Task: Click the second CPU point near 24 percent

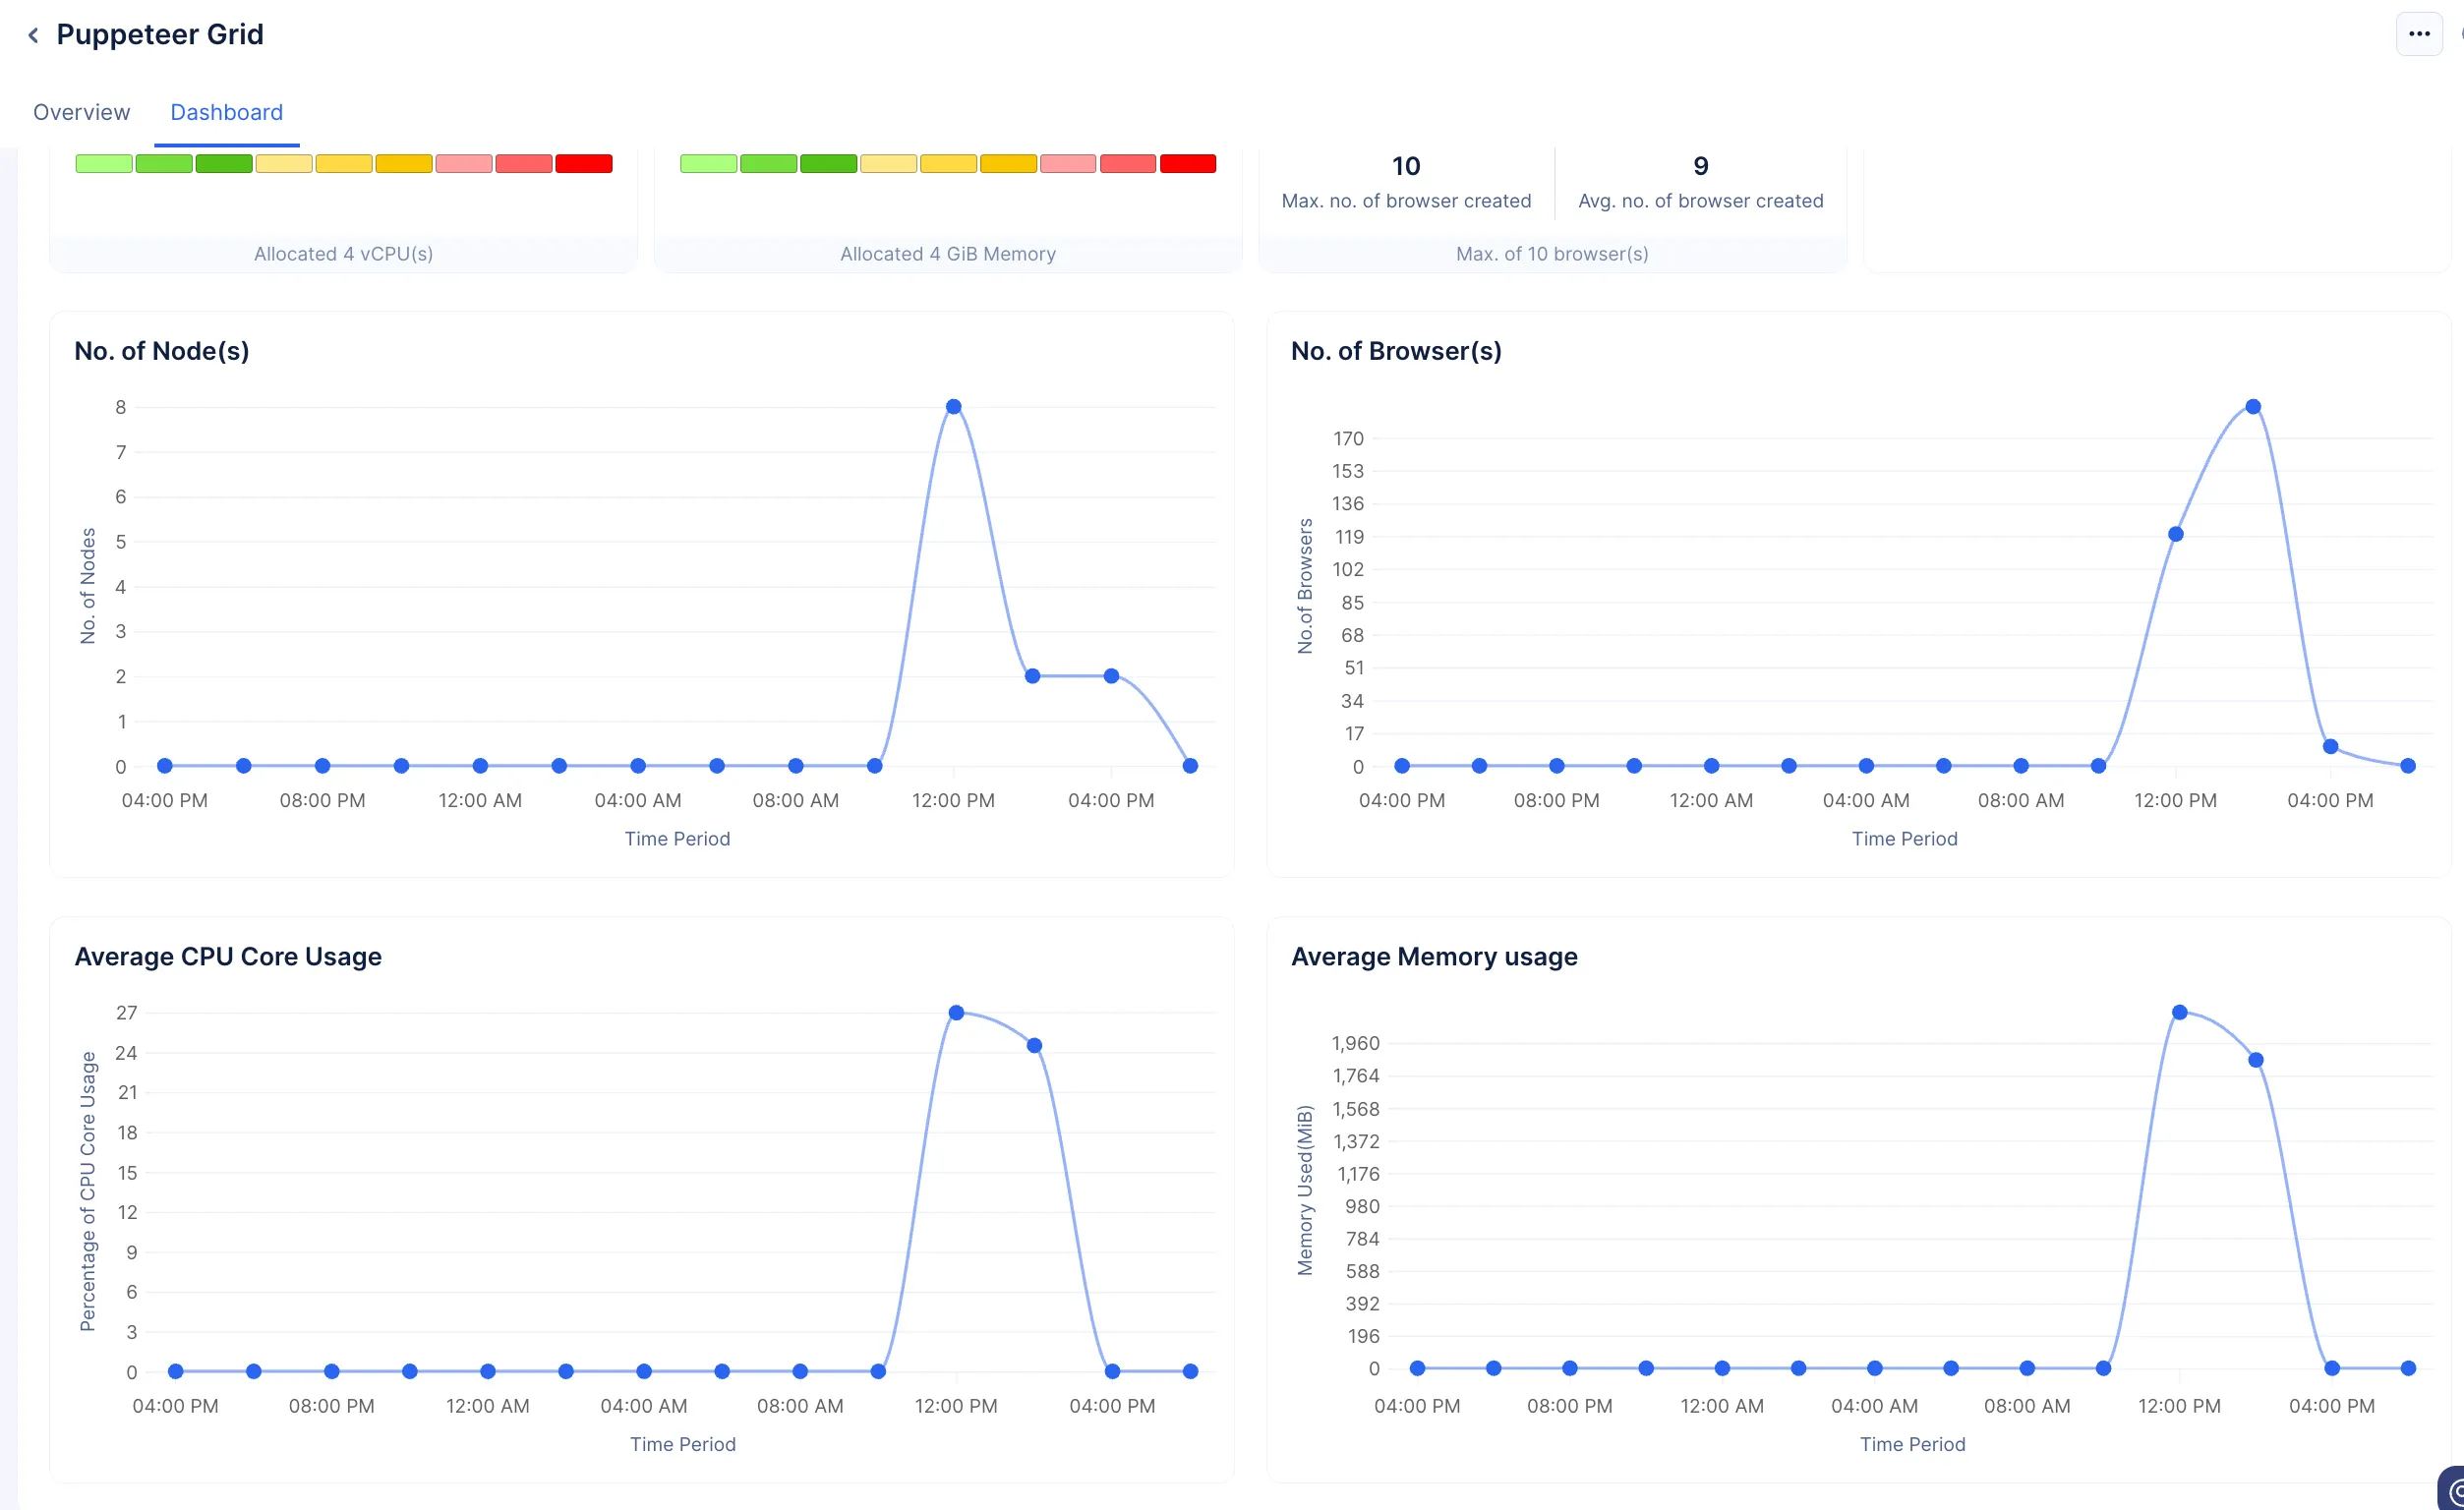Action: point(1034,1045)
